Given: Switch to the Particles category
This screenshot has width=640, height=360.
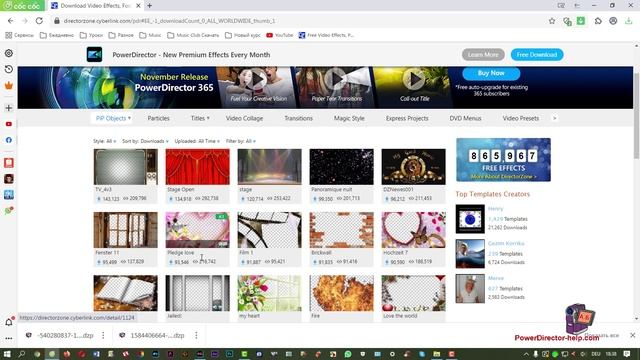Looking at the screenshot, I should click(x=158, y=118).
